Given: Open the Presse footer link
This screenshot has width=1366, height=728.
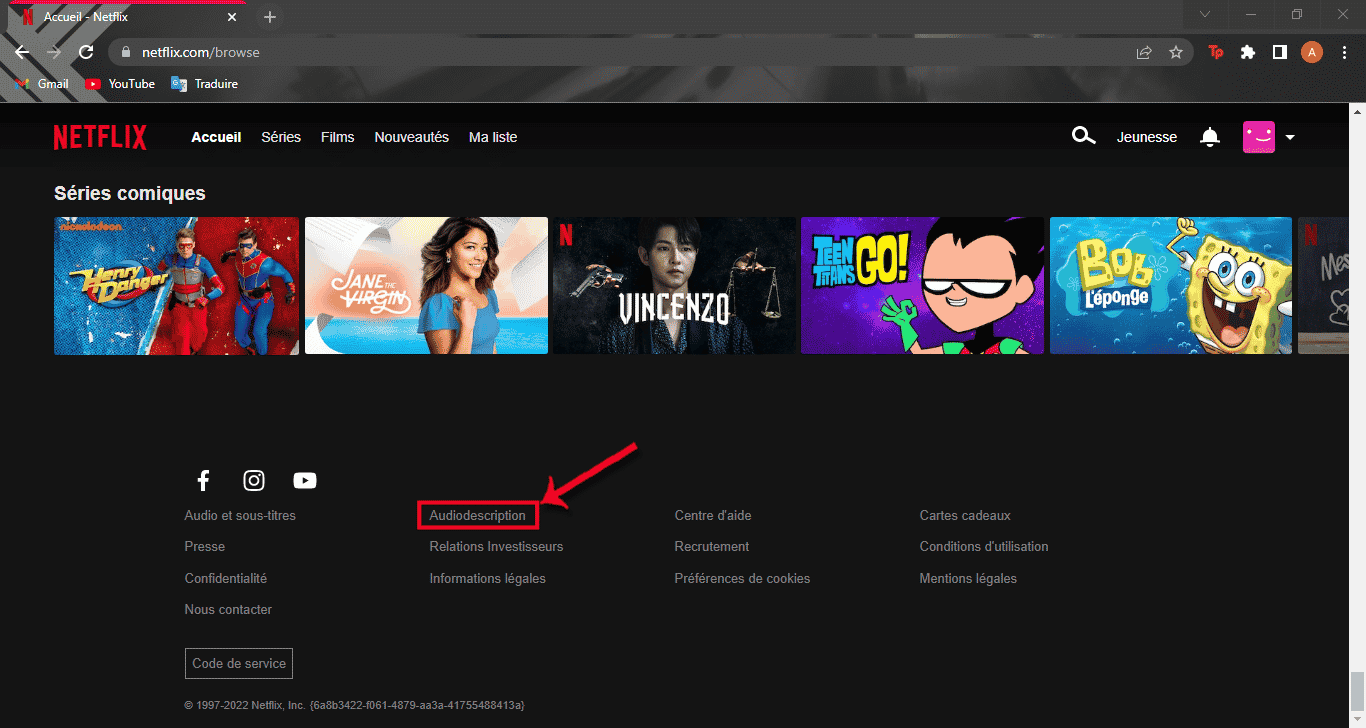Looking at the screenshot, I should pyautogui.click(x=205, y=547).
